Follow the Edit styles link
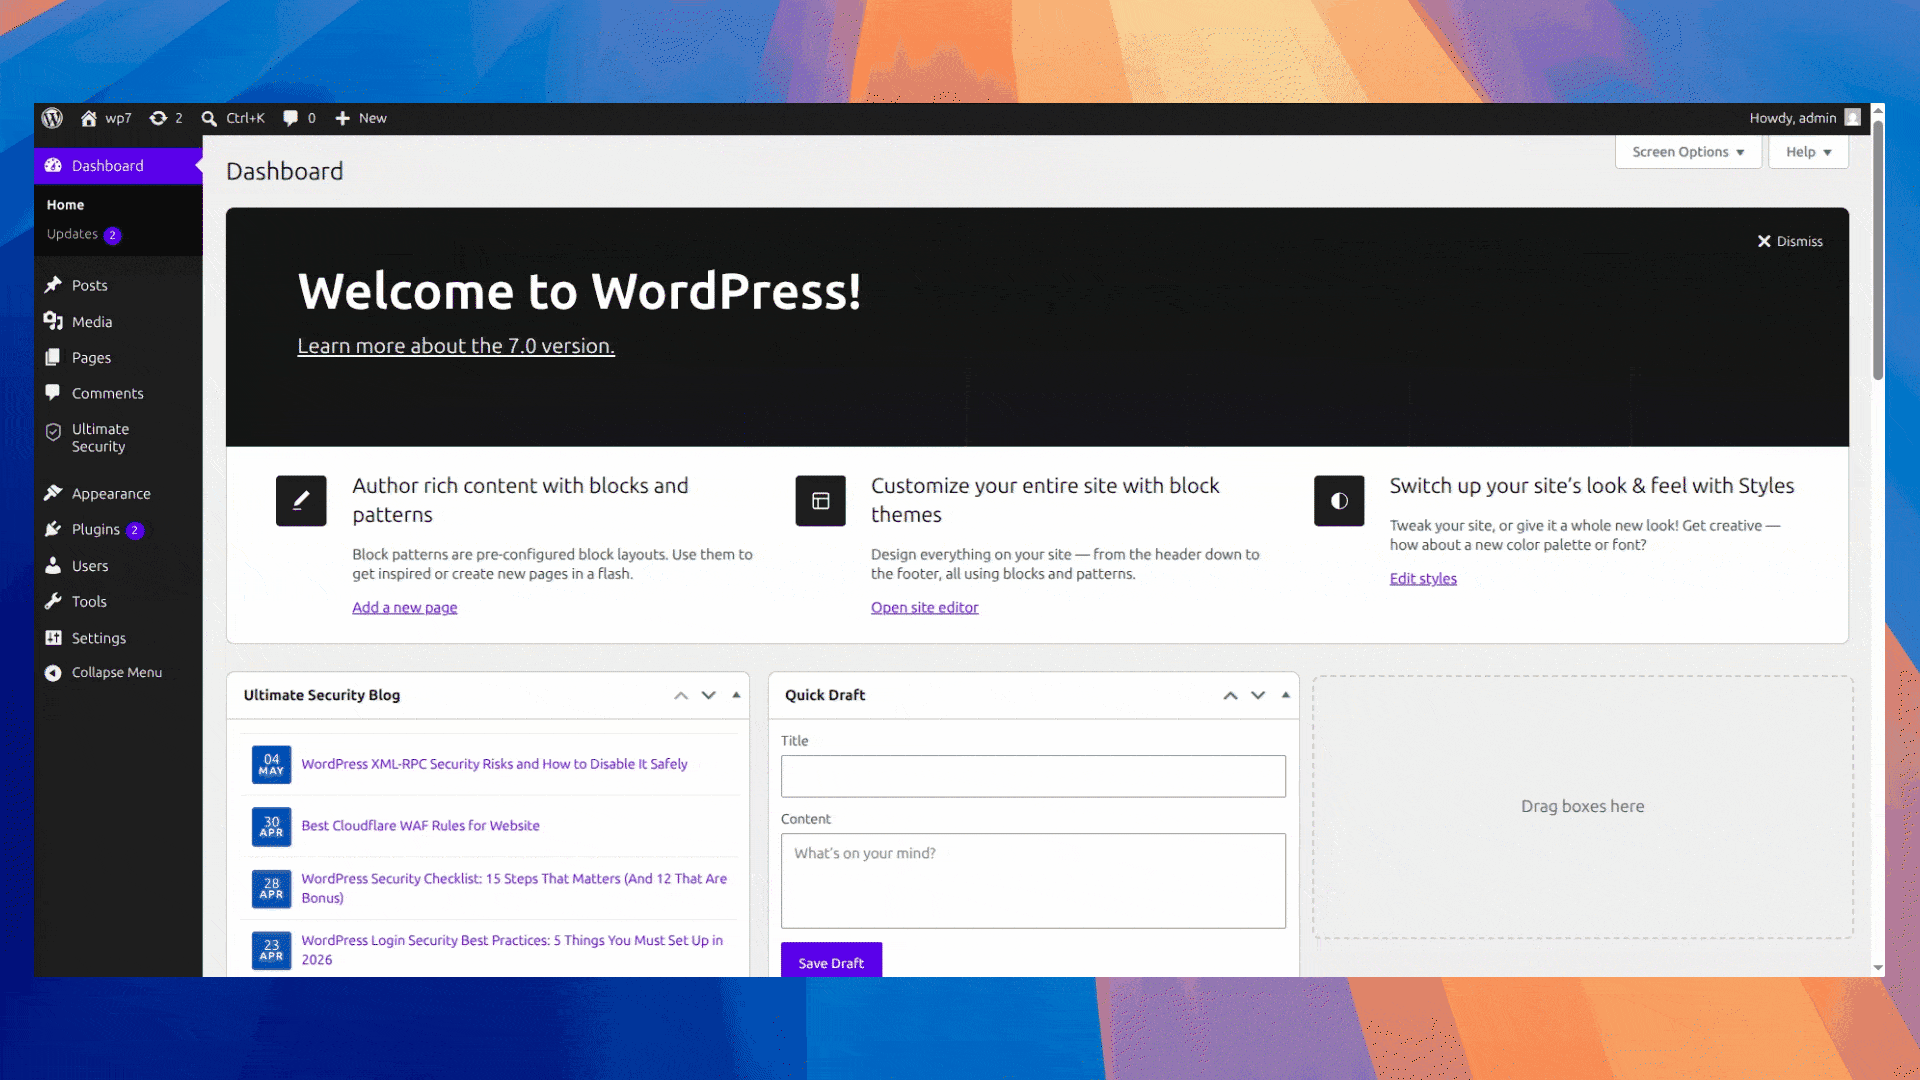The width and height of the screenshot is (1920, 1080). [x=1423, y=579]
